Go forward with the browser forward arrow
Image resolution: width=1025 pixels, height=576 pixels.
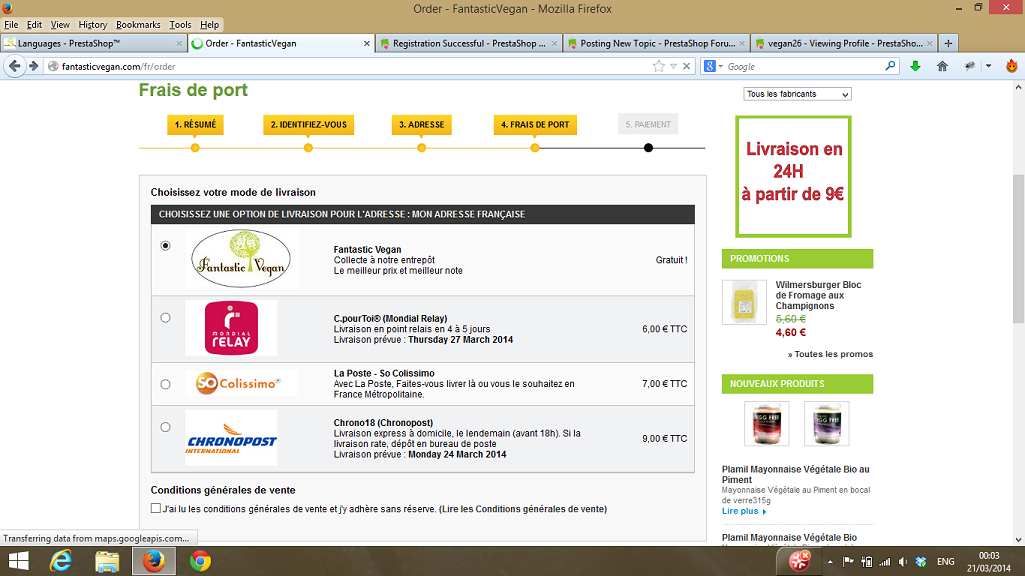[x=33, y=66]
